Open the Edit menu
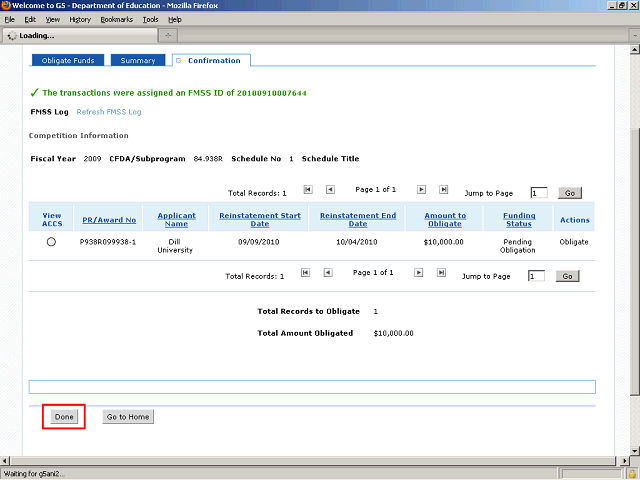Viewport: 640px width, 480px height. (30, 20)
